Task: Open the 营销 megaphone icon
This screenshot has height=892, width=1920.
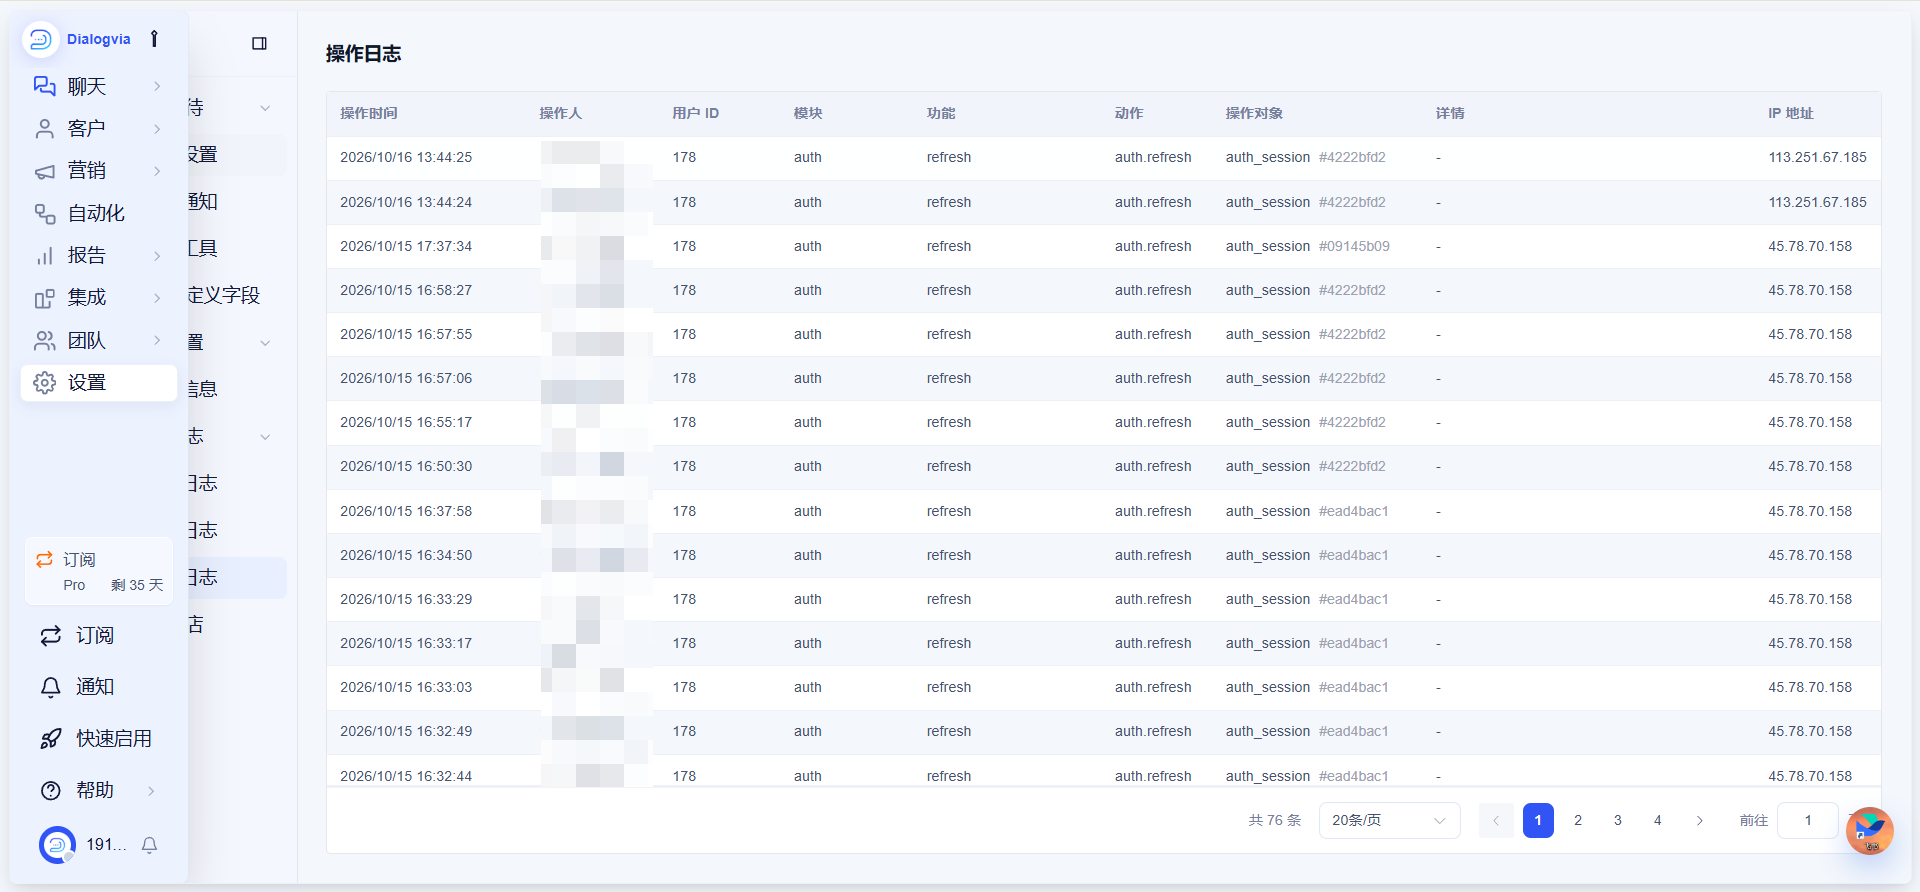Action: [x=45, y=171]
